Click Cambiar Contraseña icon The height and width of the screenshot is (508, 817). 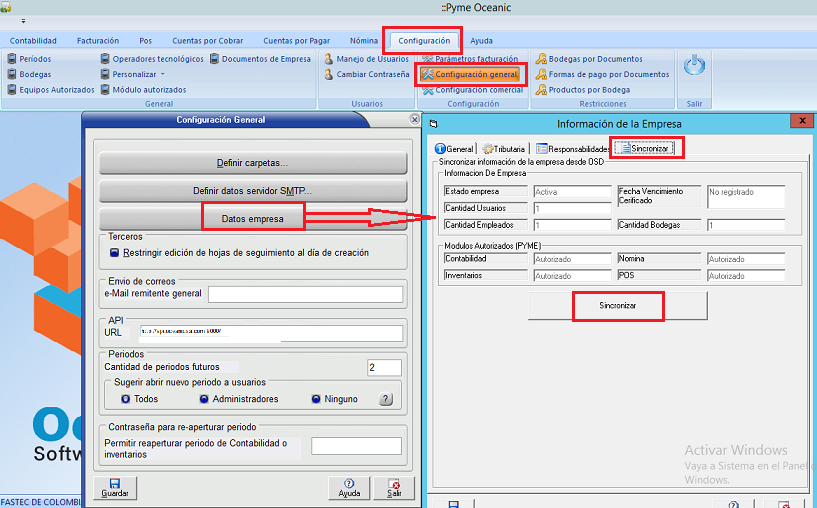coord(329,74)
